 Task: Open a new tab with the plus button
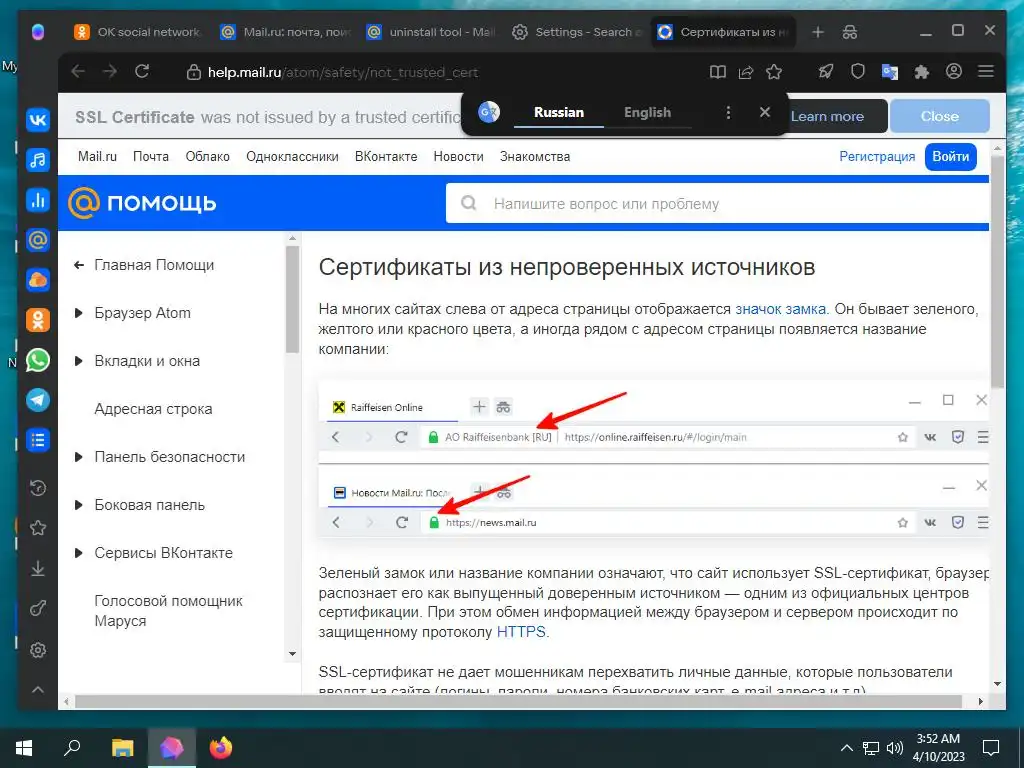tap(818, 32)
